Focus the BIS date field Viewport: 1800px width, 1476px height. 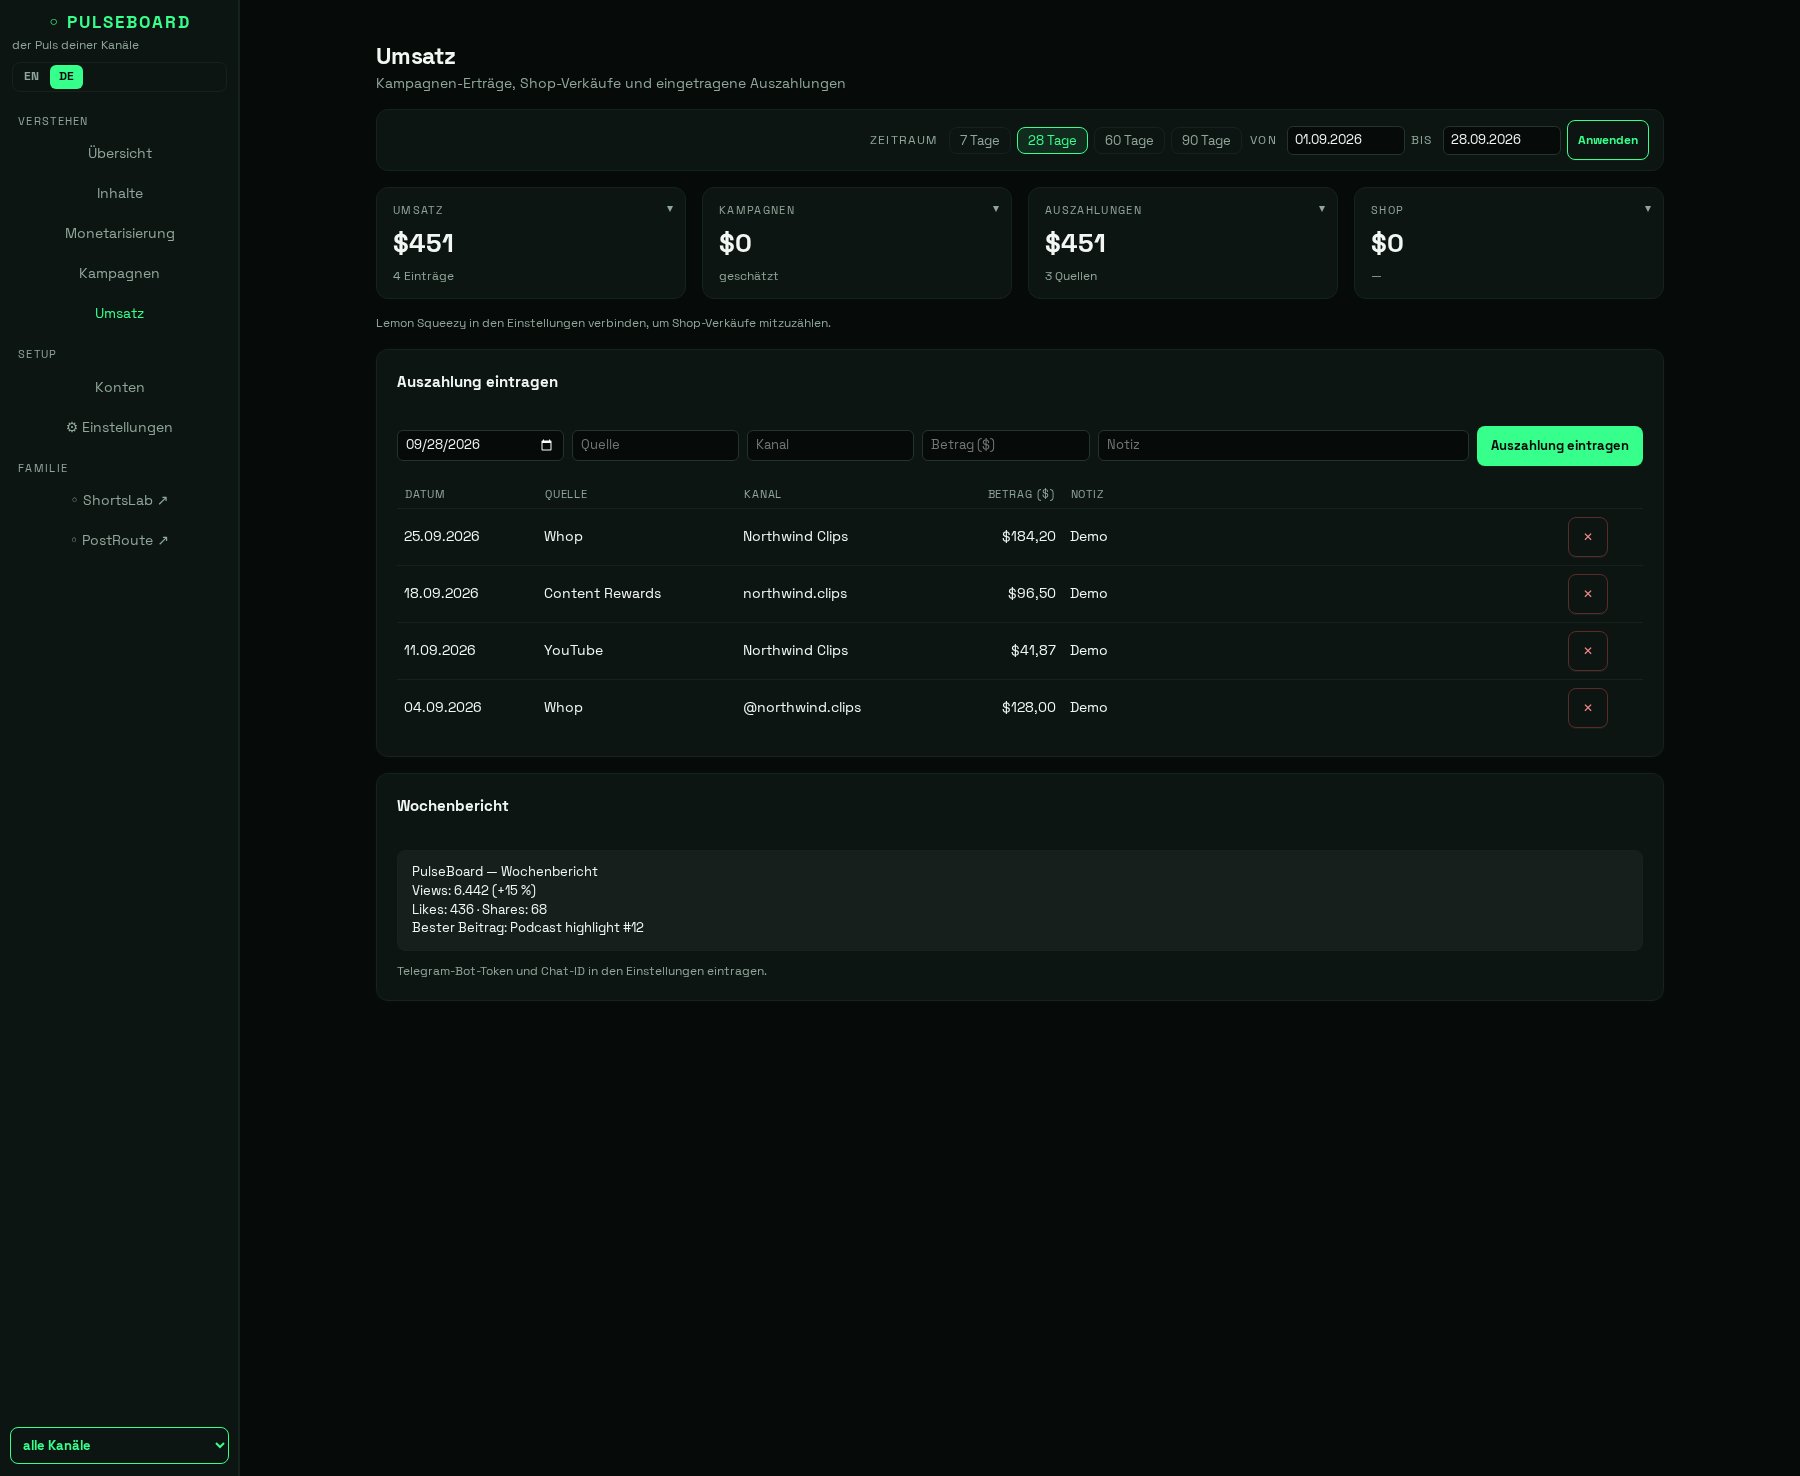1501,140
